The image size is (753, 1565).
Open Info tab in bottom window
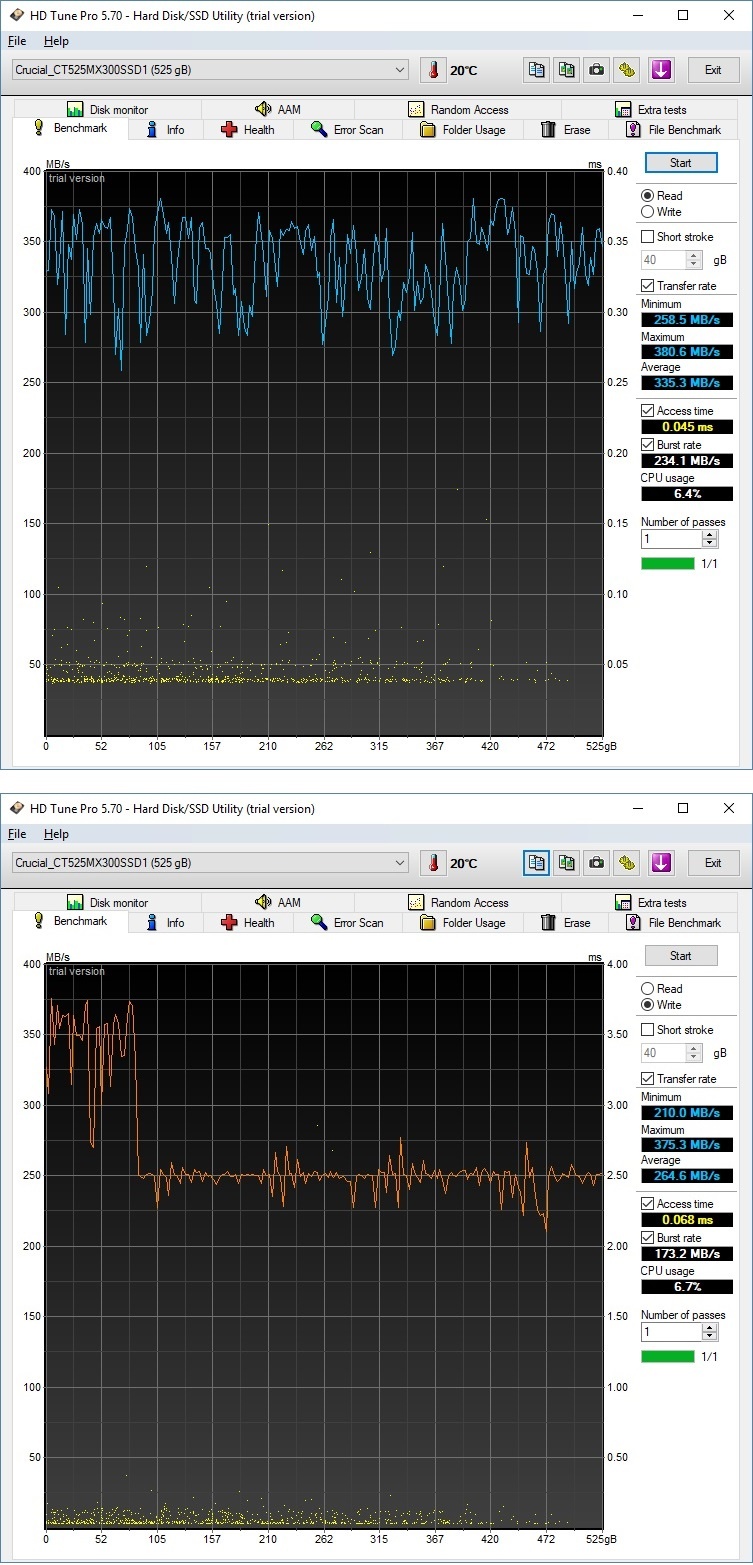[x=166, y=923]
